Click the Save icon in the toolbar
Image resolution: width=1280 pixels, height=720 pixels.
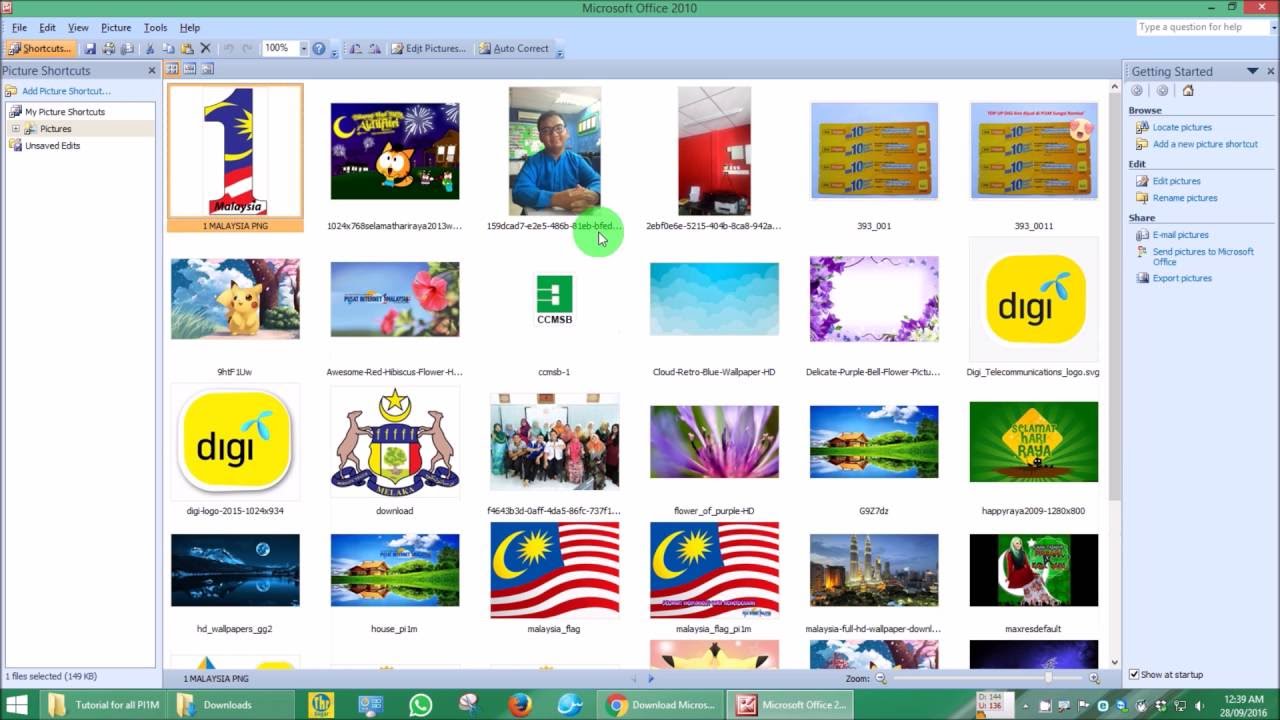pyautogui.click(x=90, y=48)
